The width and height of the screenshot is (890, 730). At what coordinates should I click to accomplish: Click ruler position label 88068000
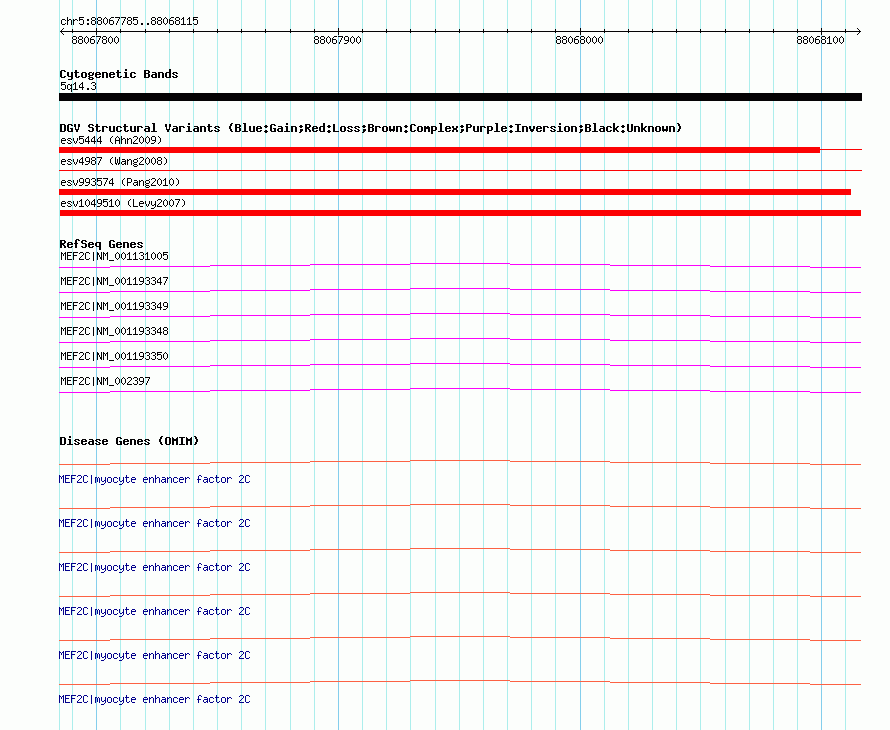pyautogui.click(x=579, y=40)
